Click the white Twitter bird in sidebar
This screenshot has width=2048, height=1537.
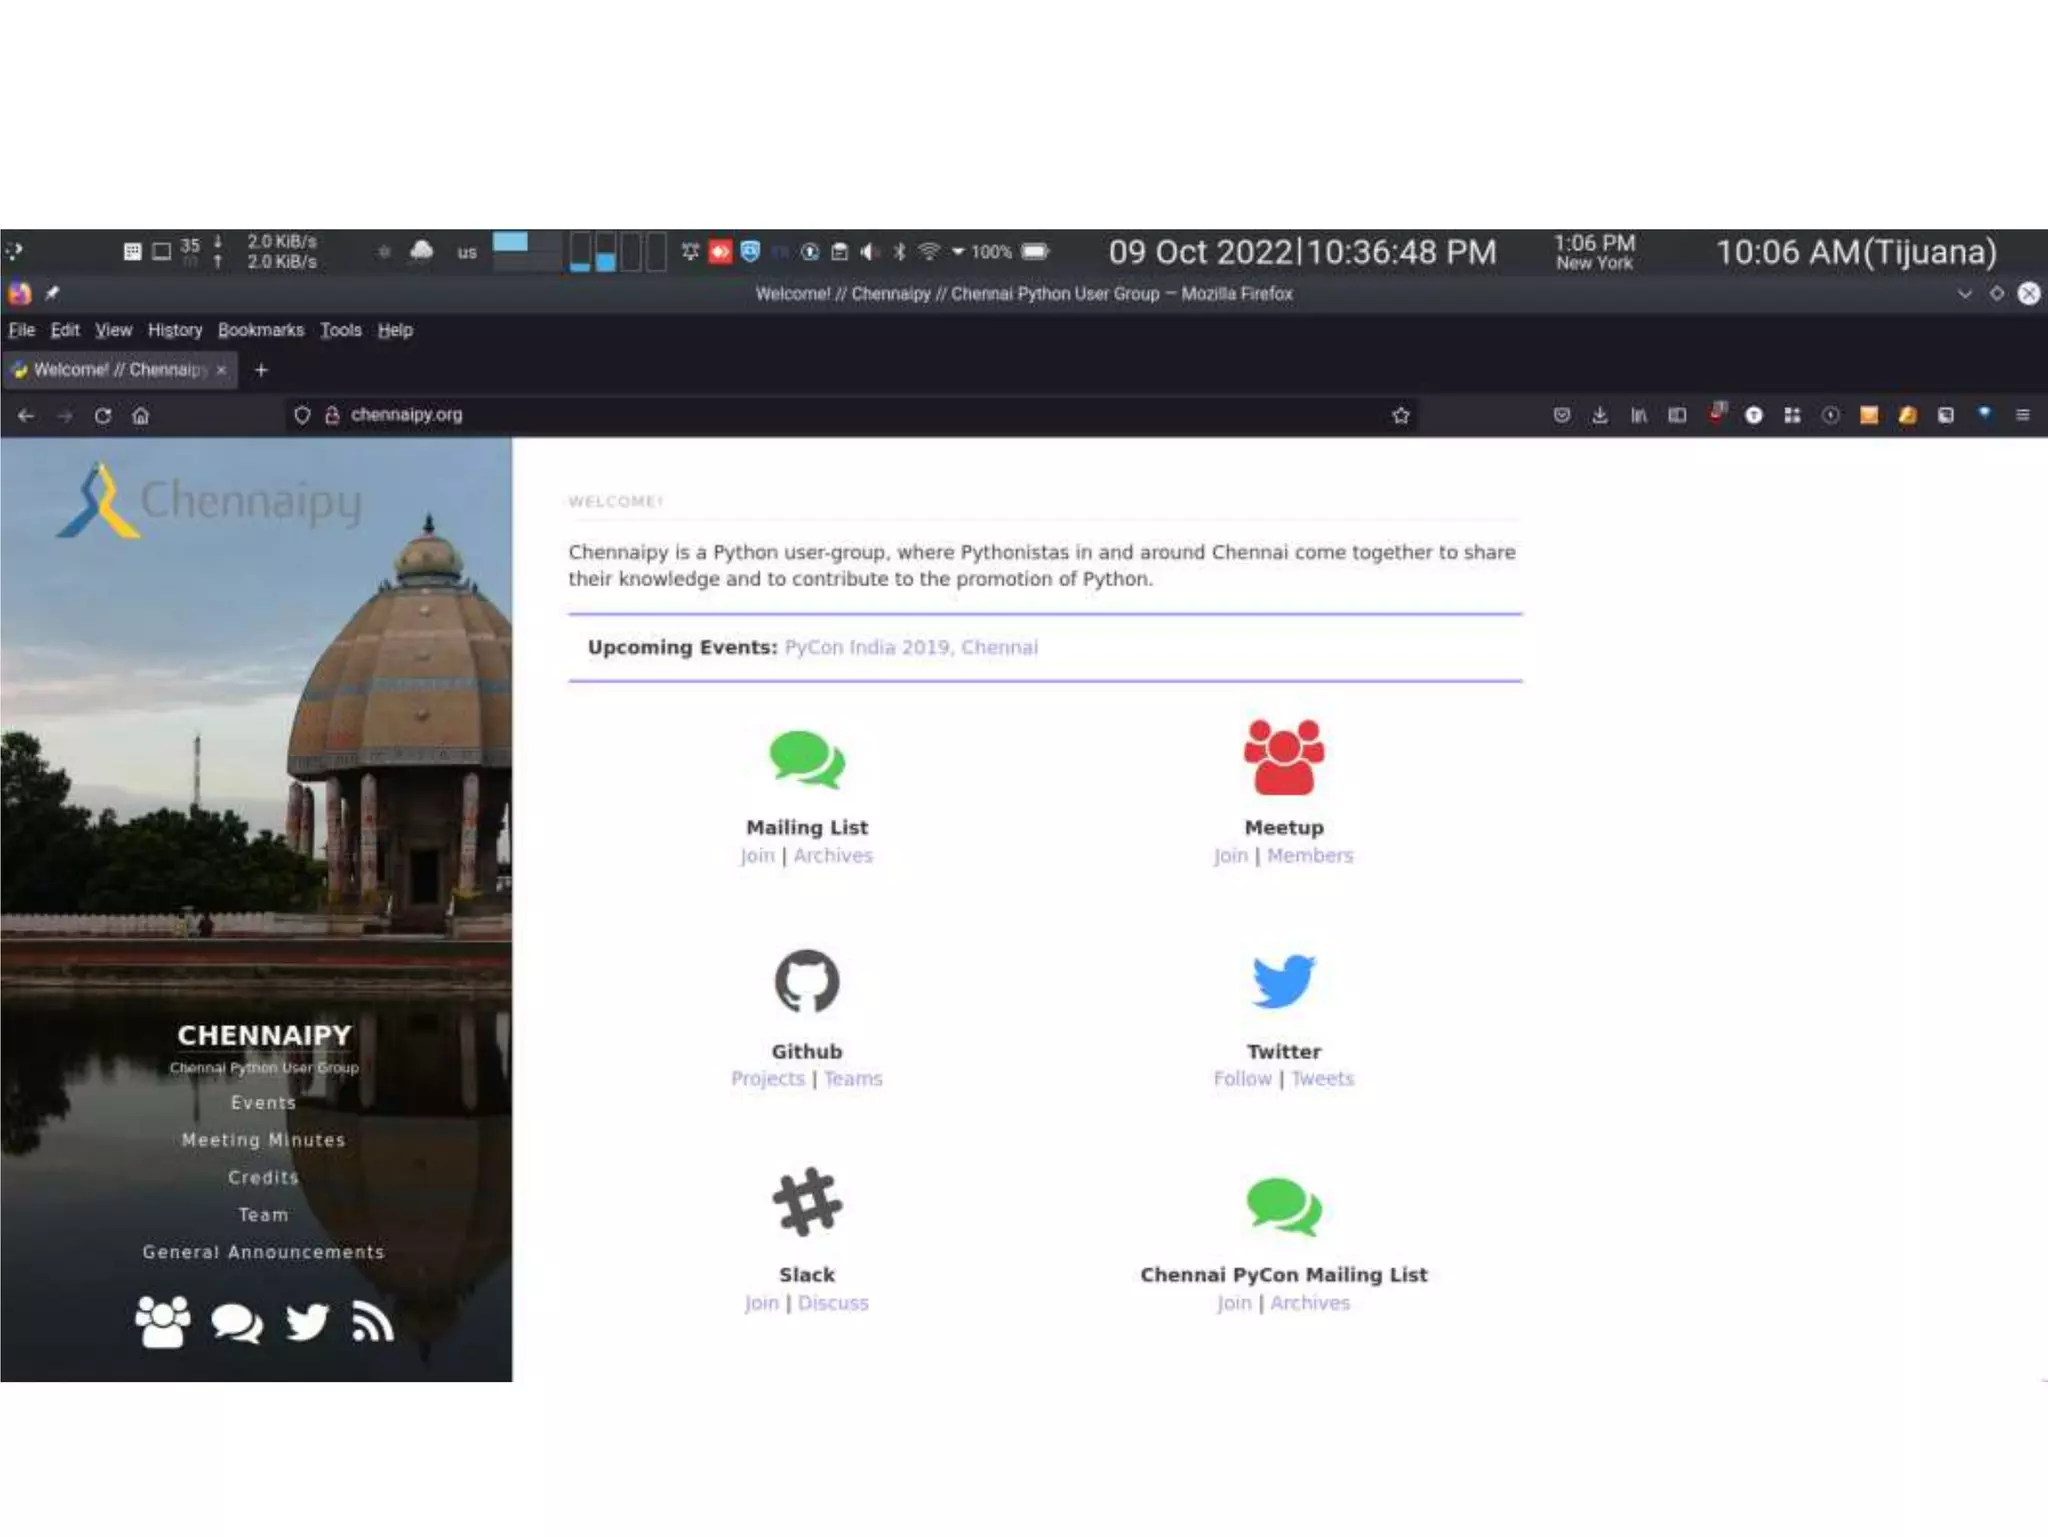(307, 1322)
